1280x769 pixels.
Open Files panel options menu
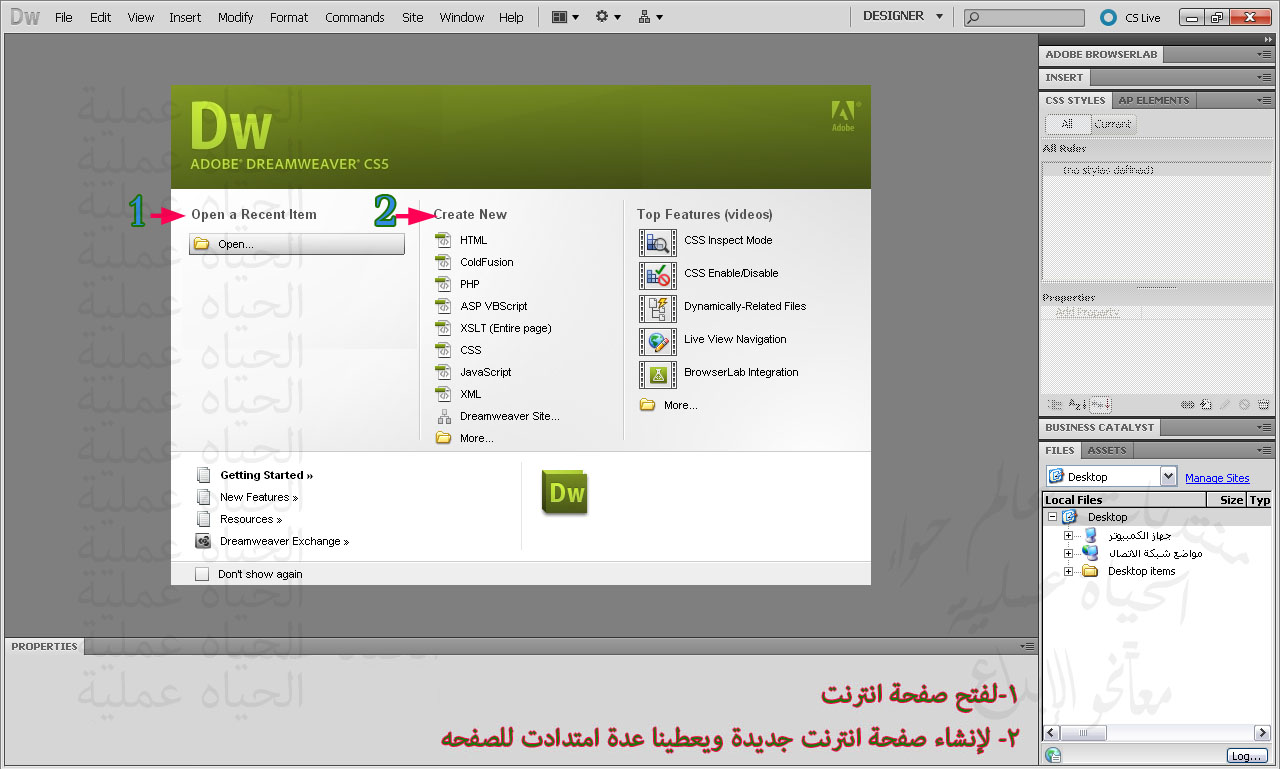pos(1265,450)
